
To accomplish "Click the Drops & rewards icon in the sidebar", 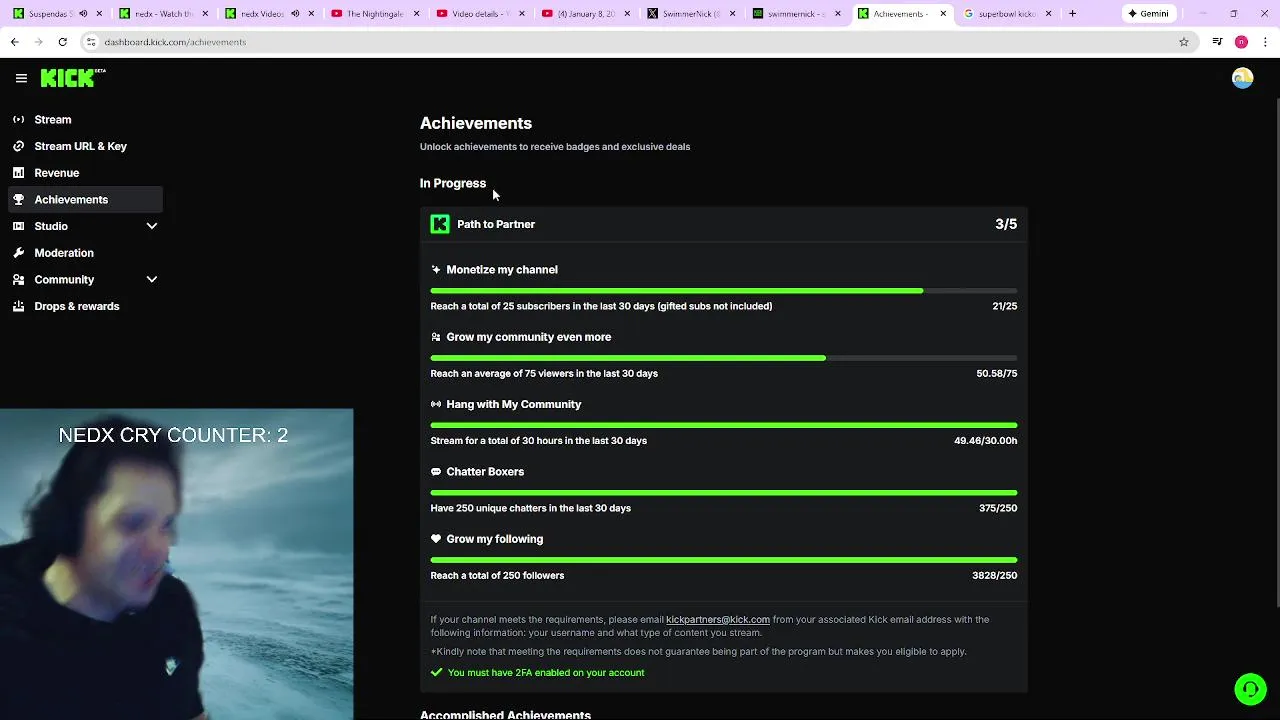I will click(x=18, y=306).
